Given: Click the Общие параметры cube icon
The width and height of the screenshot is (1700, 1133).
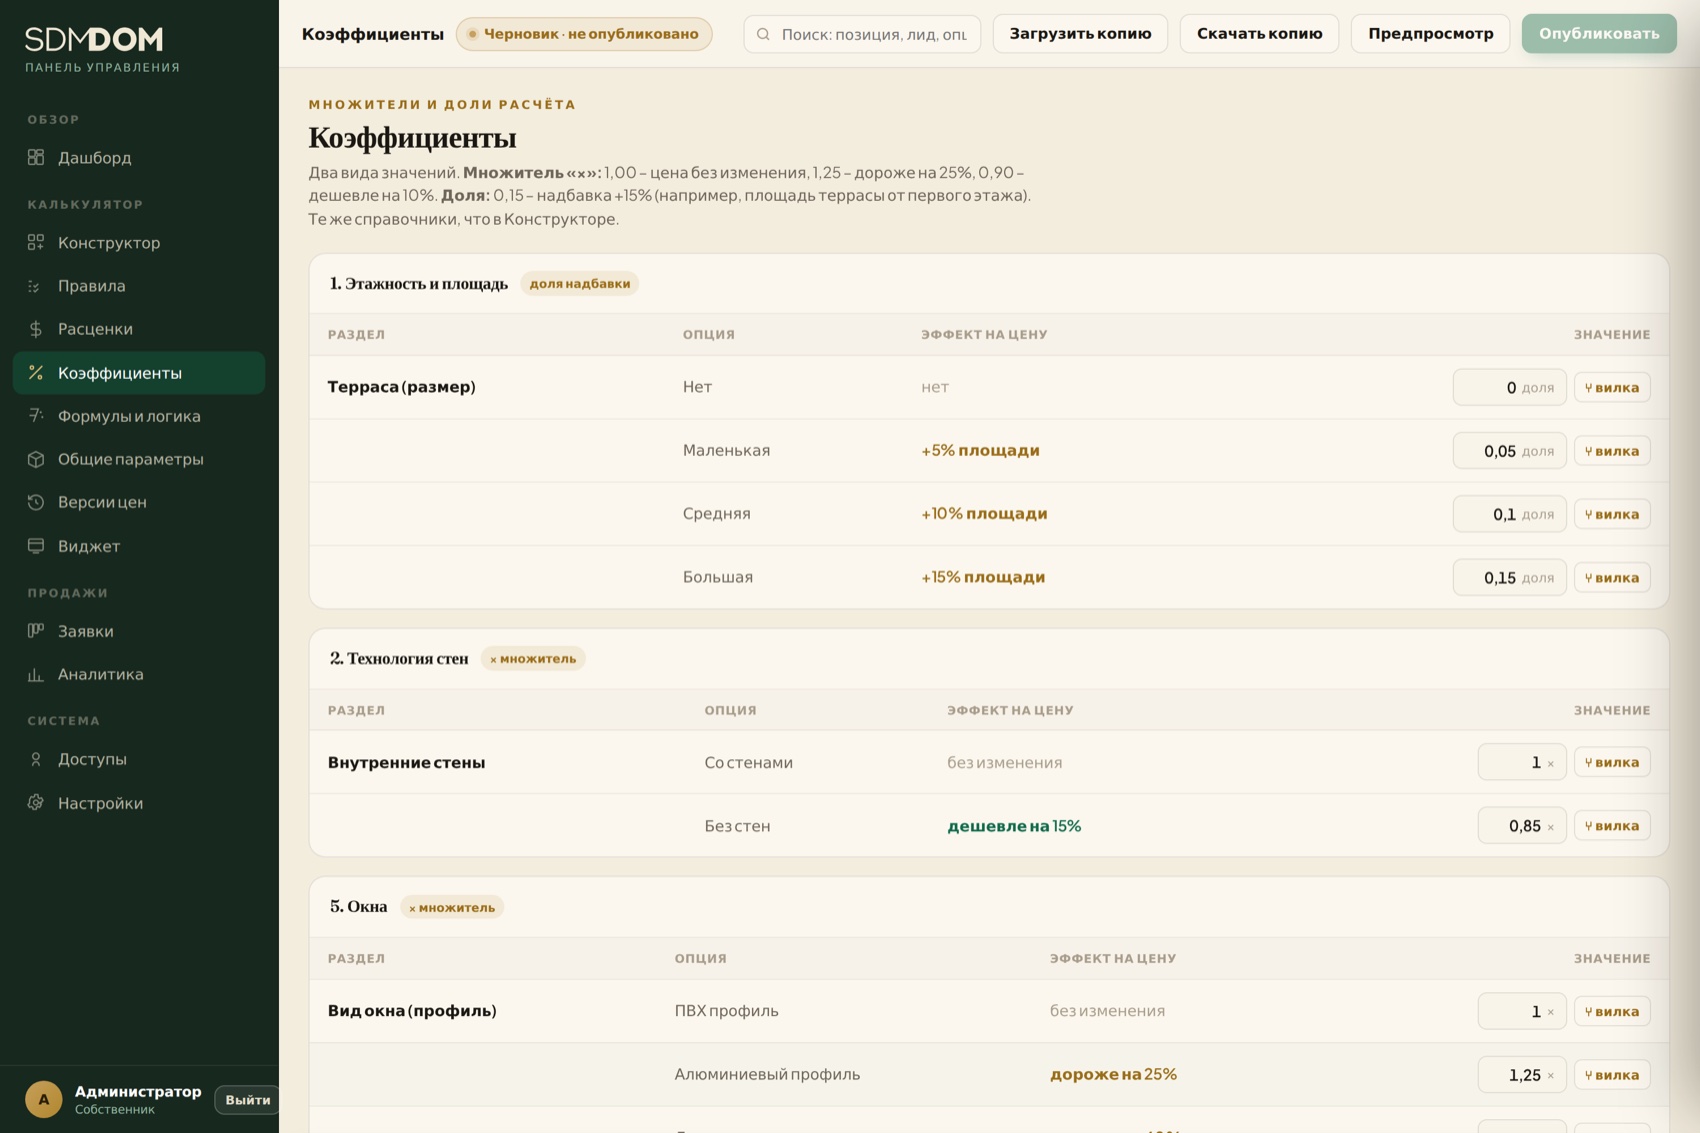Looking at the screenshot, I should pyautogui.click(x=36, y=459).
